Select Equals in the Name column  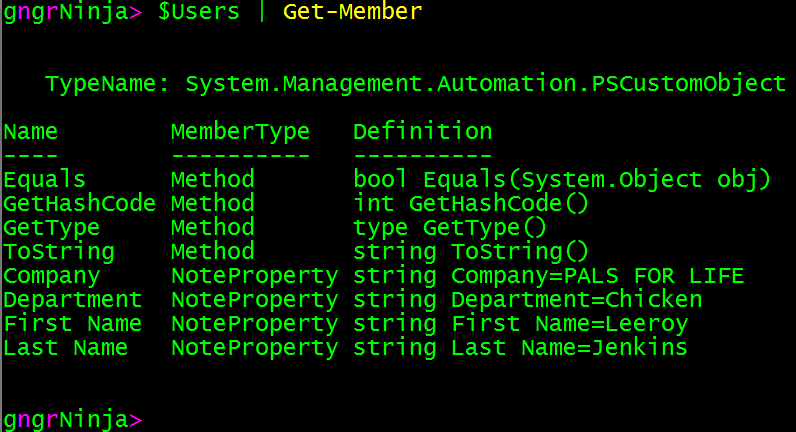pyautogui.click(x=38, y=180)
